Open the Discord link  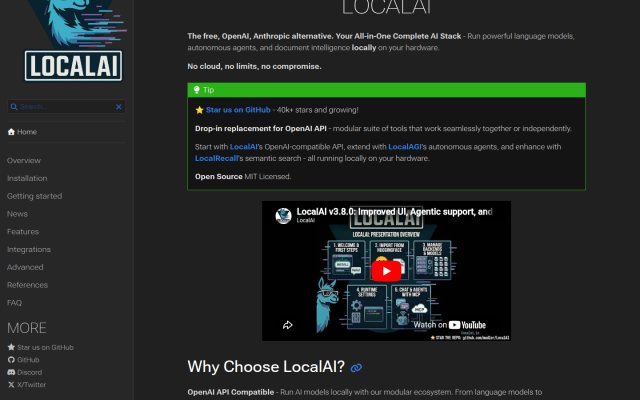coord(29,372)
